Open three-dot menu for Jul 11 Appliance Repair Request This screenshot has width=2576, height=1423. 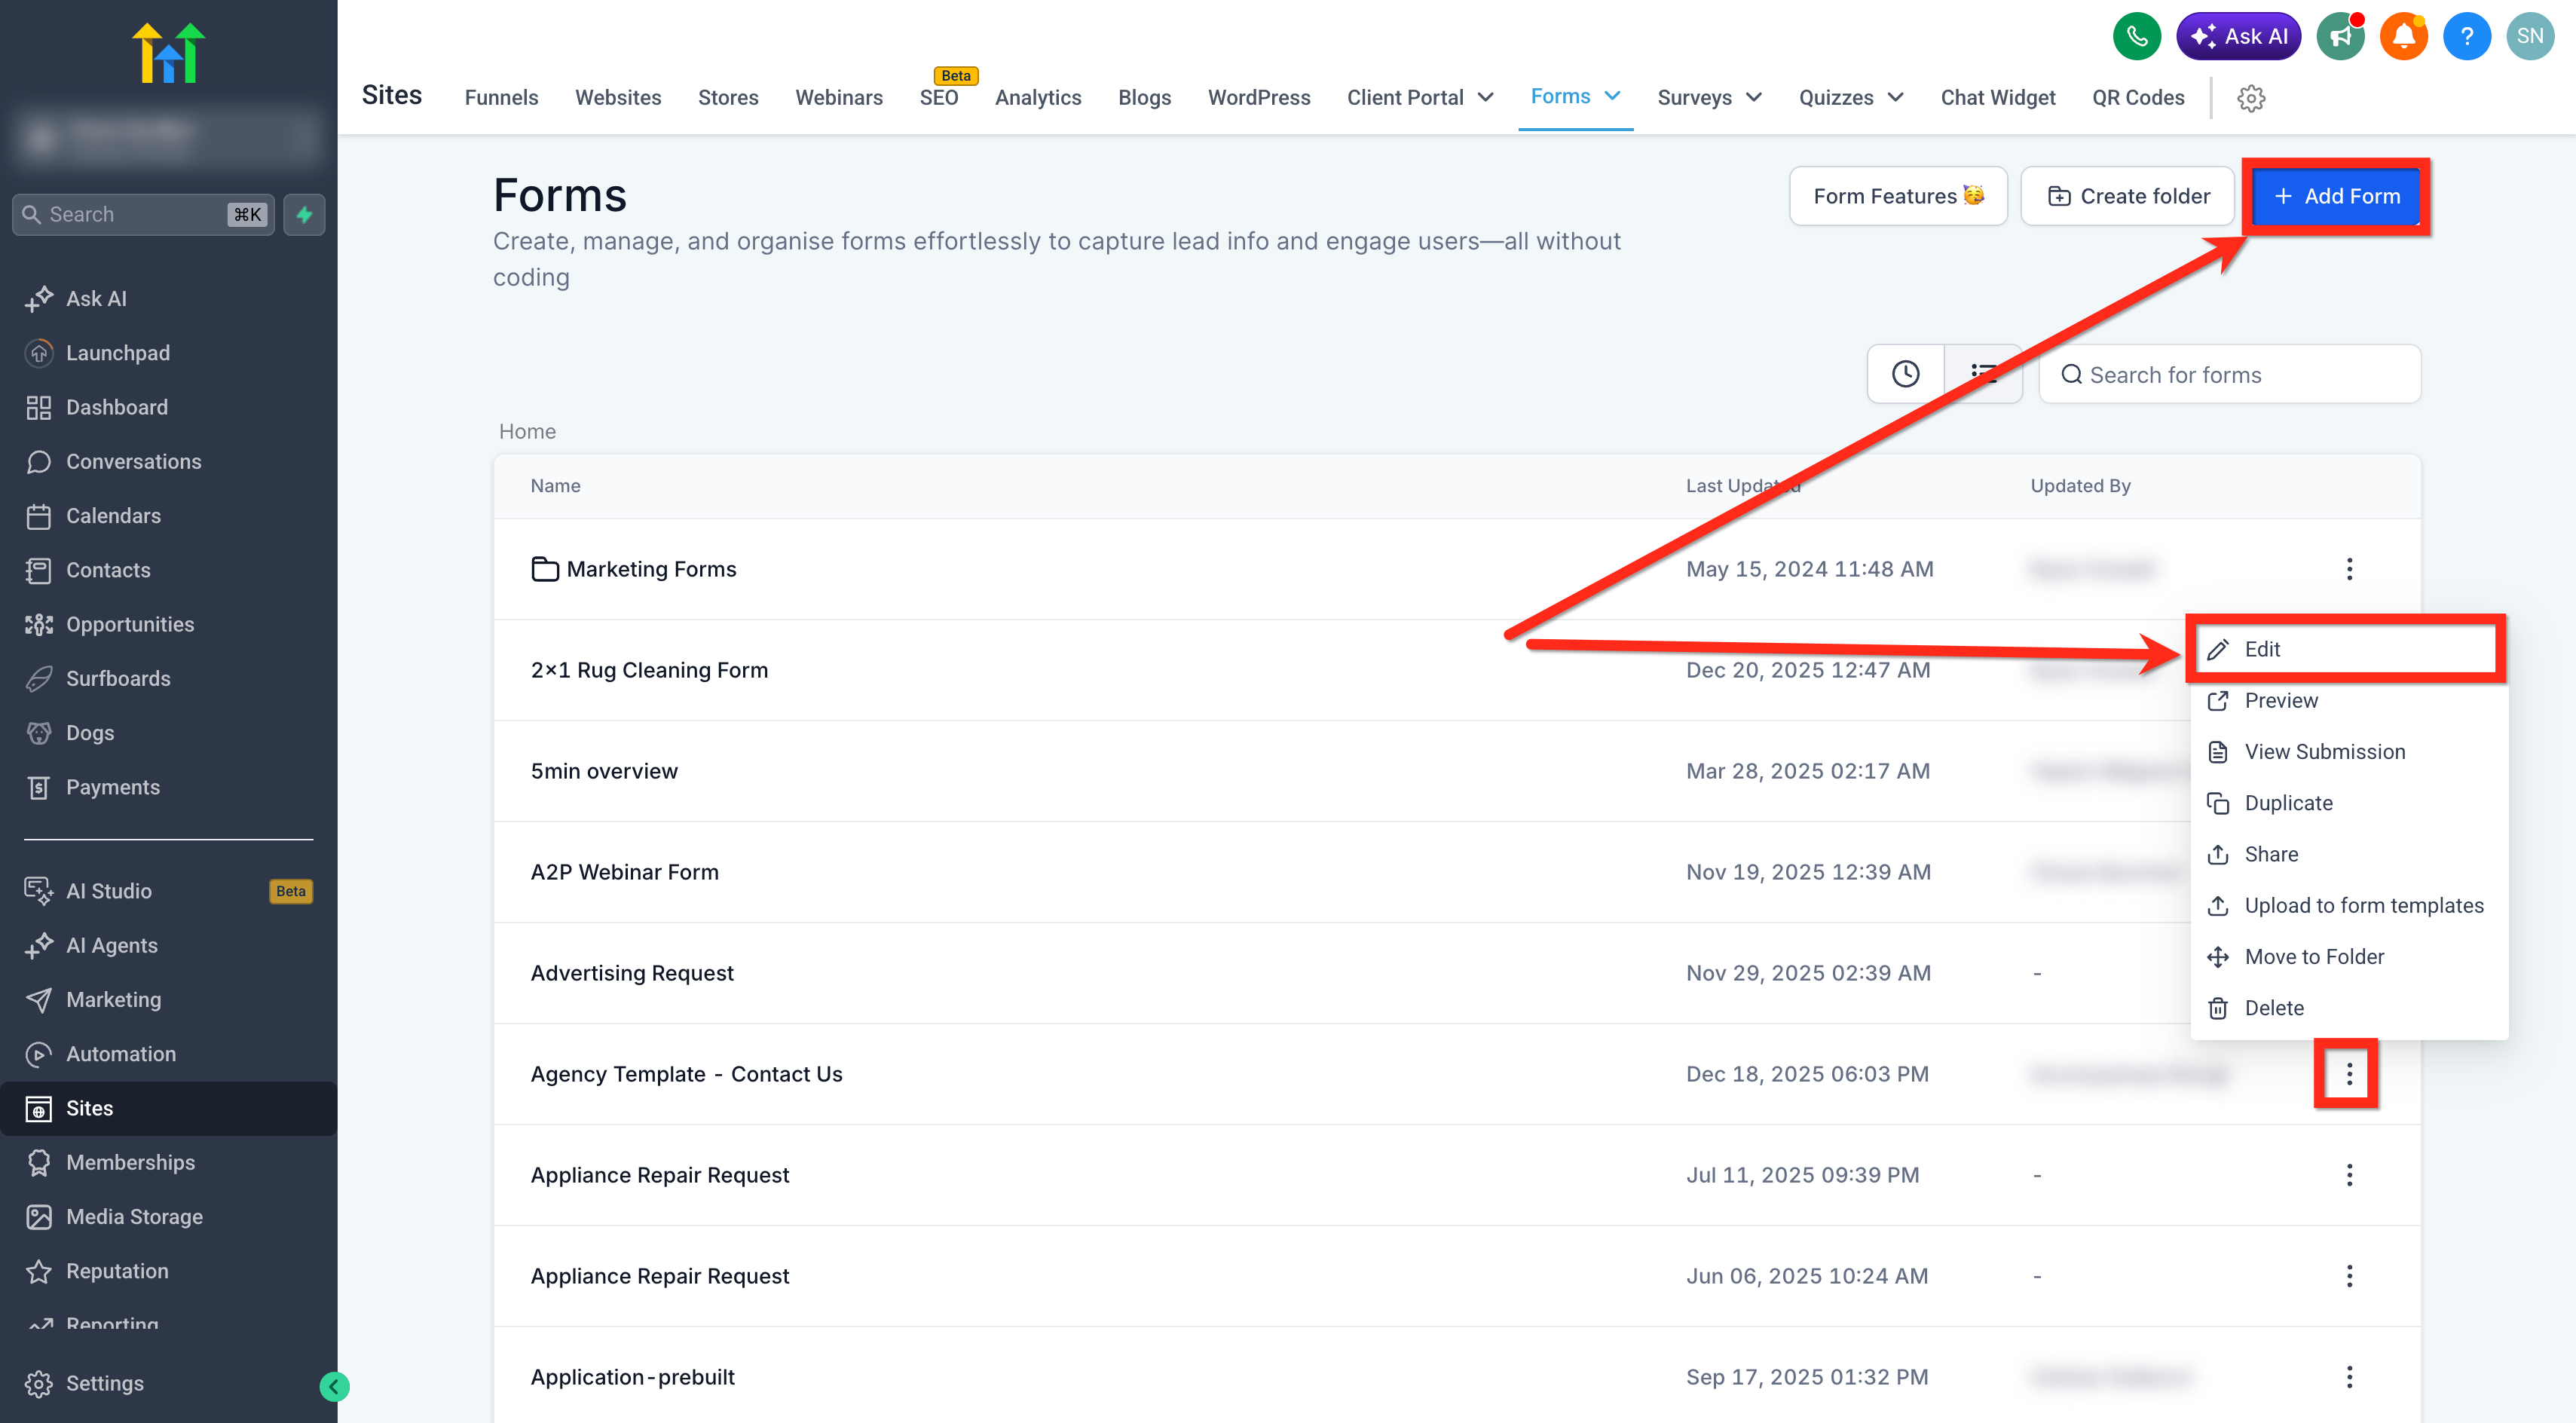pyautogui.click(x=2349, y=1175)
